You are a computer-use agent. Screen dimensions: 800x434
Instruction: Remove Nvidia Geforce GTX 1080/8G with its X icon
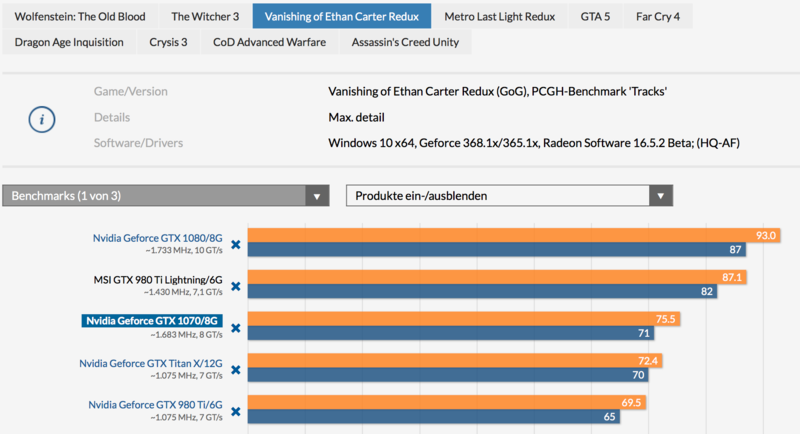[x=236, y=244]
